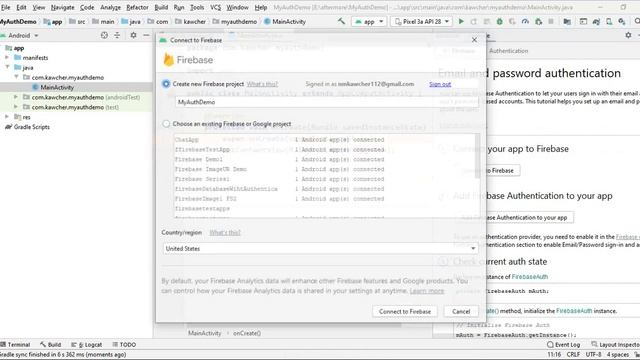The image size is (640, 360).
Task: Open the VCS menu
Action: point(216,7)
